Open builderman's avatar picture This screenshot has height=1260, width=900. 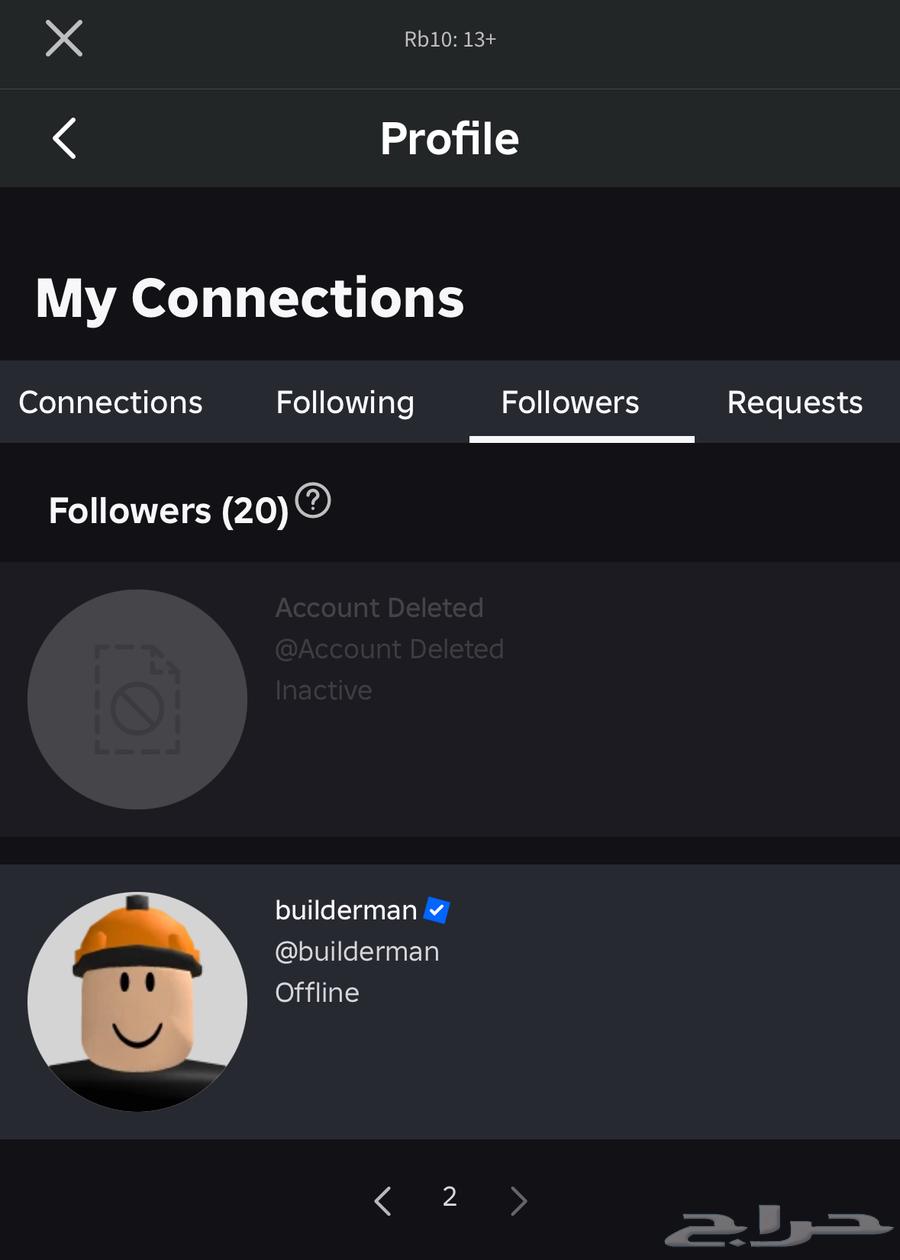tap(137, 1001)
